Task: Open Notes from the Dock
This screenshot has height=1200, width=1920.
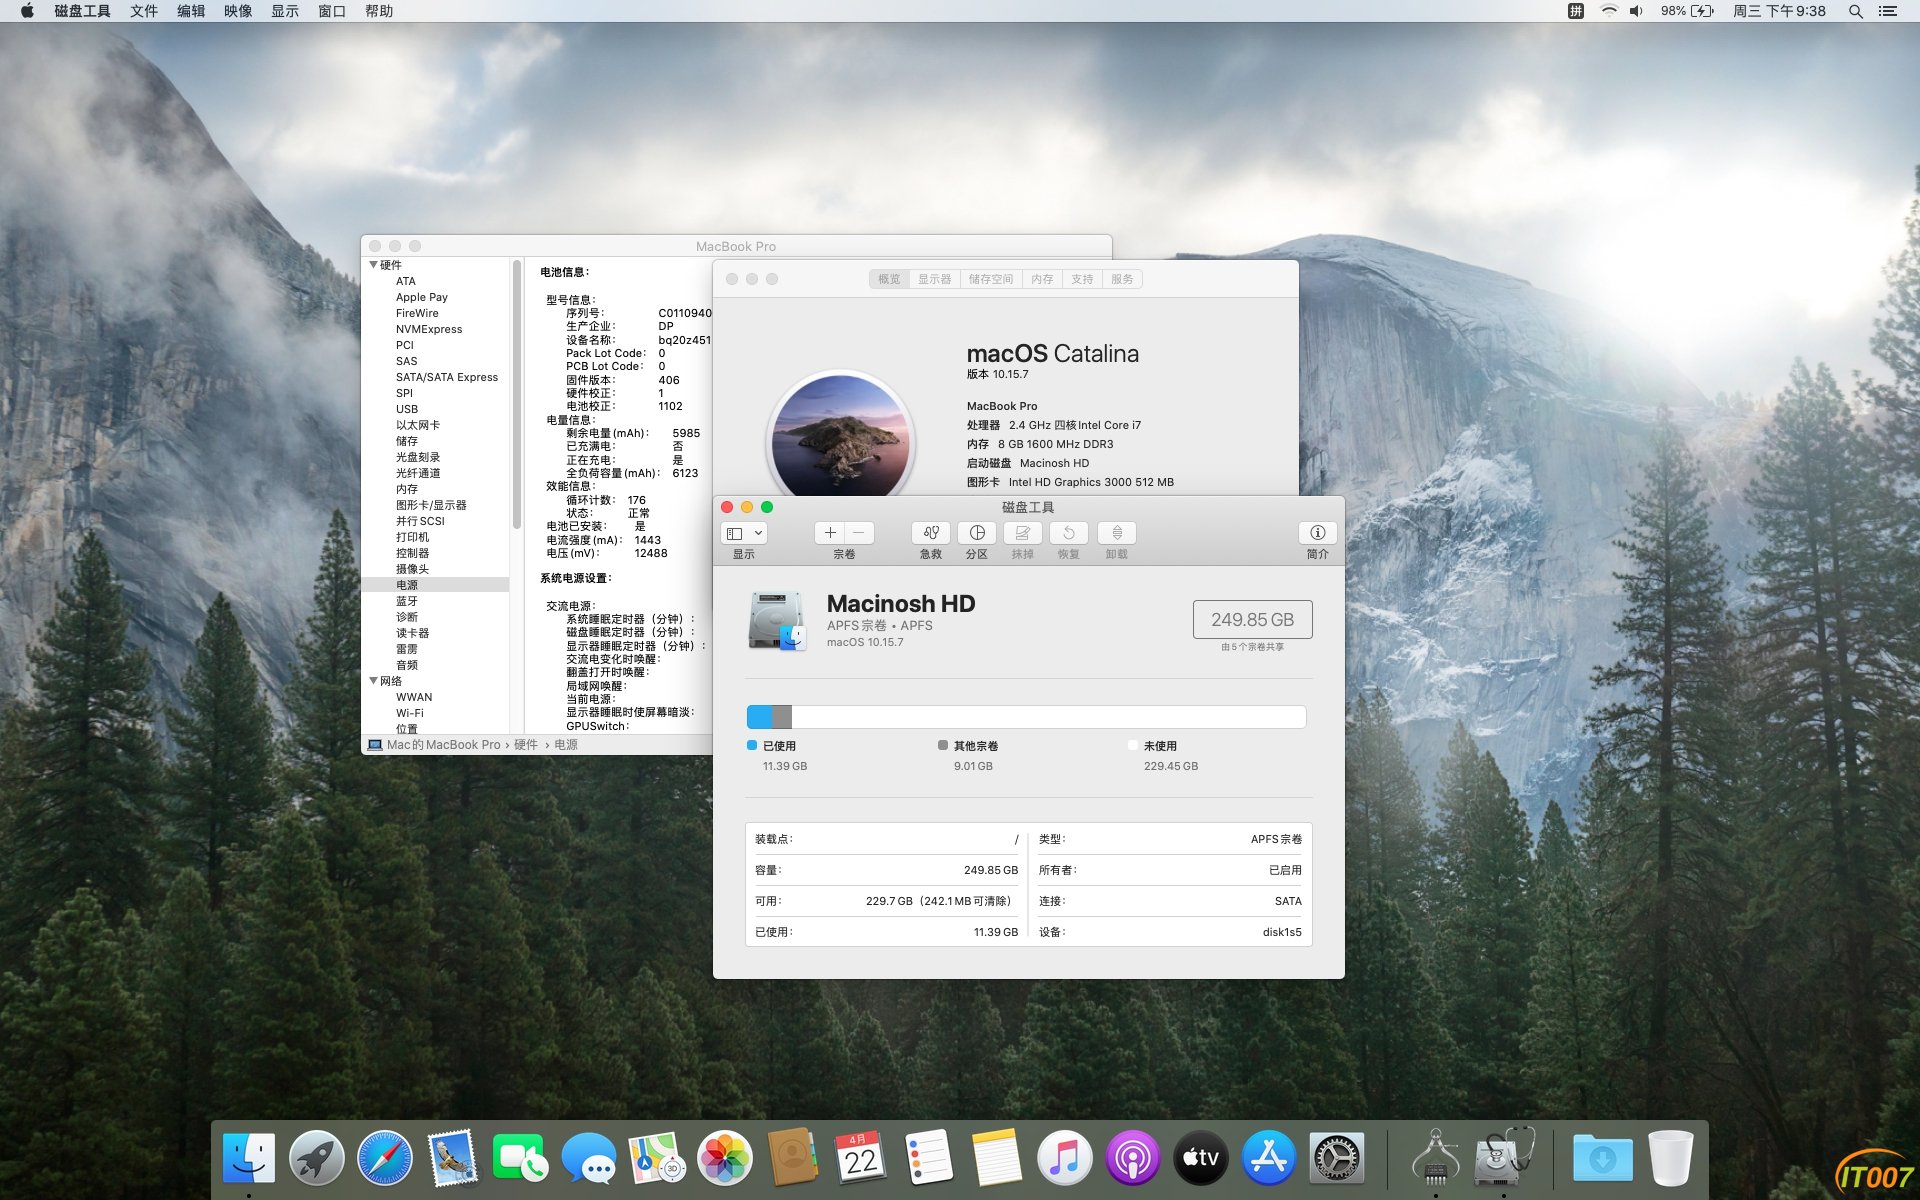Action: [996, 1159]
